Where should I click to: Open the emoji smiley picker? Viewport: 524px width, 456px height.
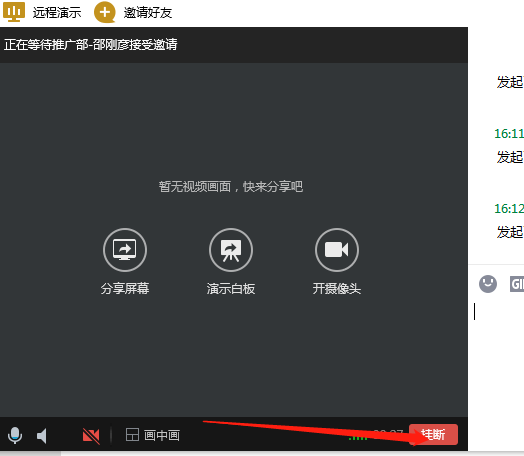488,284
